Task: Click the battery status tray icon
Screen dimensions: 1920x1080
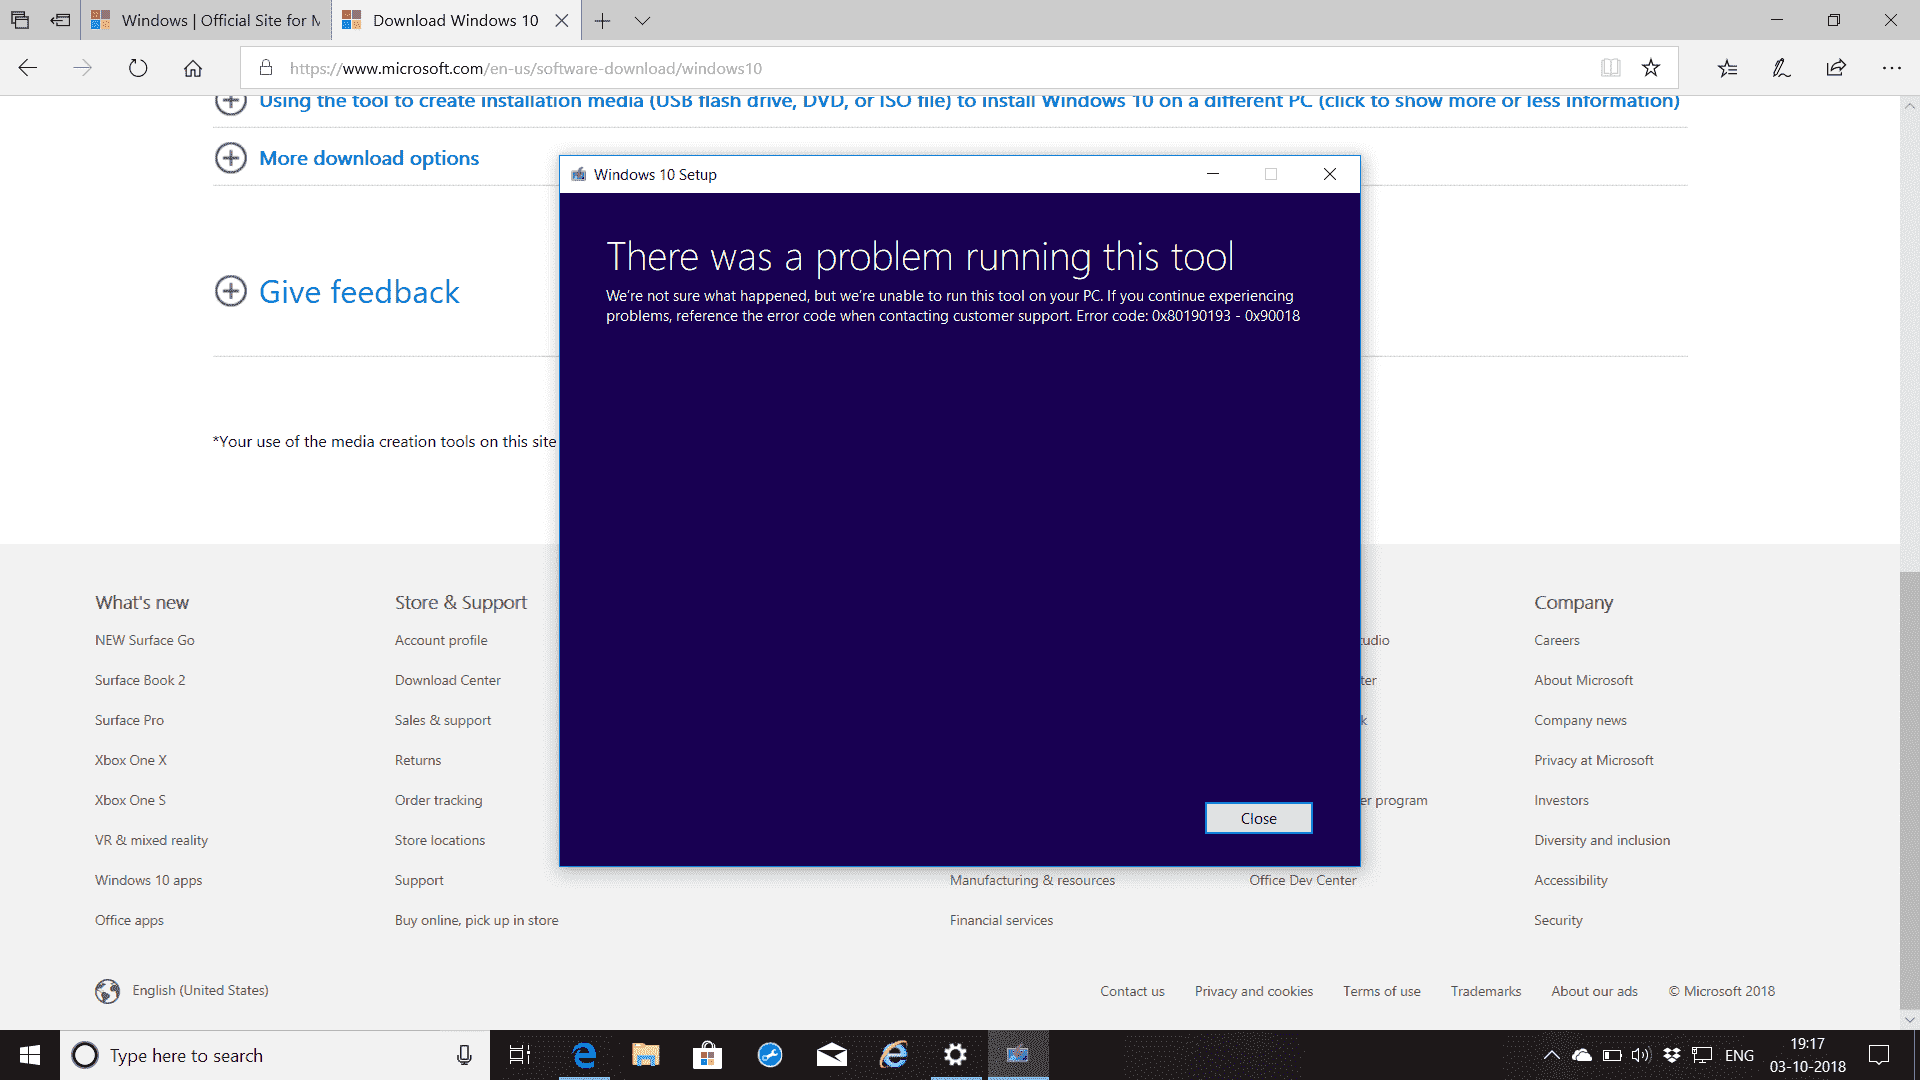Action: (1611, 1055)
